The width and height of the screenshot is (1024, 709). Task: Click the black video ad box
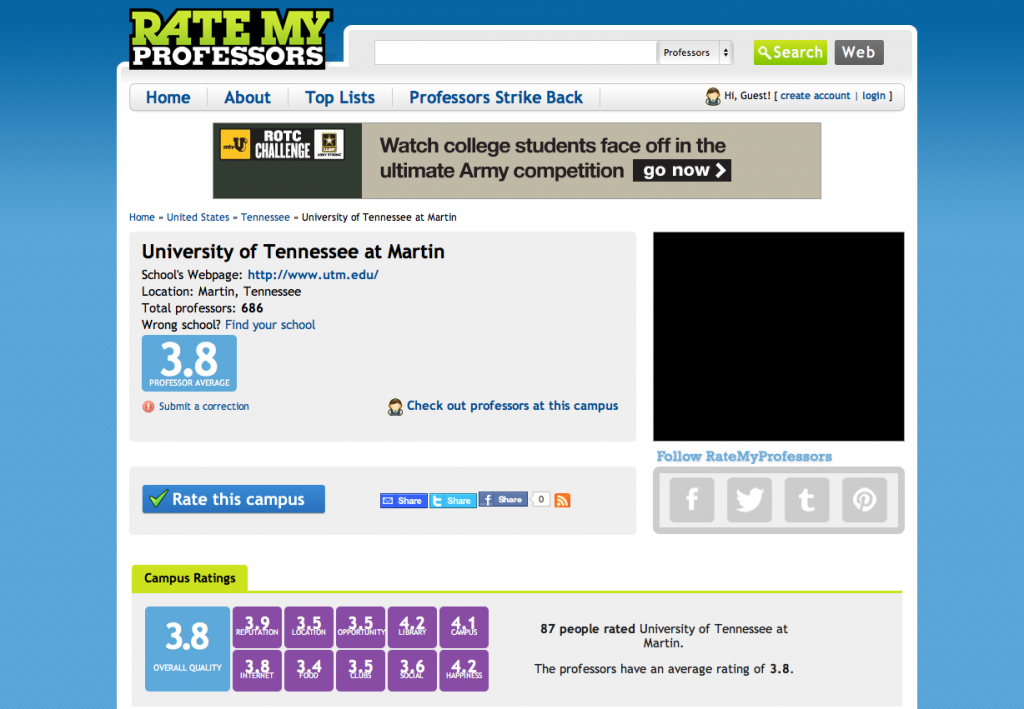[778, 336]
